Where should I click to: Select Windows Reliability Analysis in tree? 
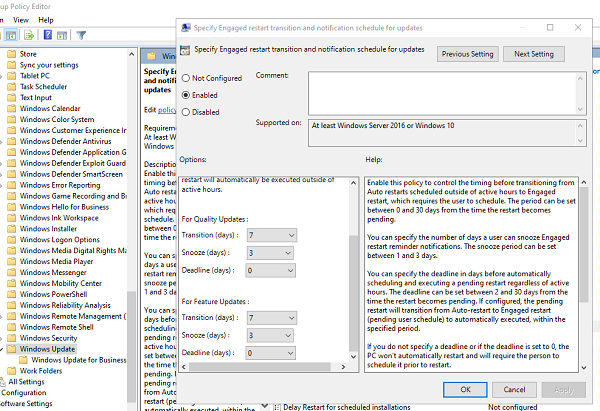click(x=65, y=305)
